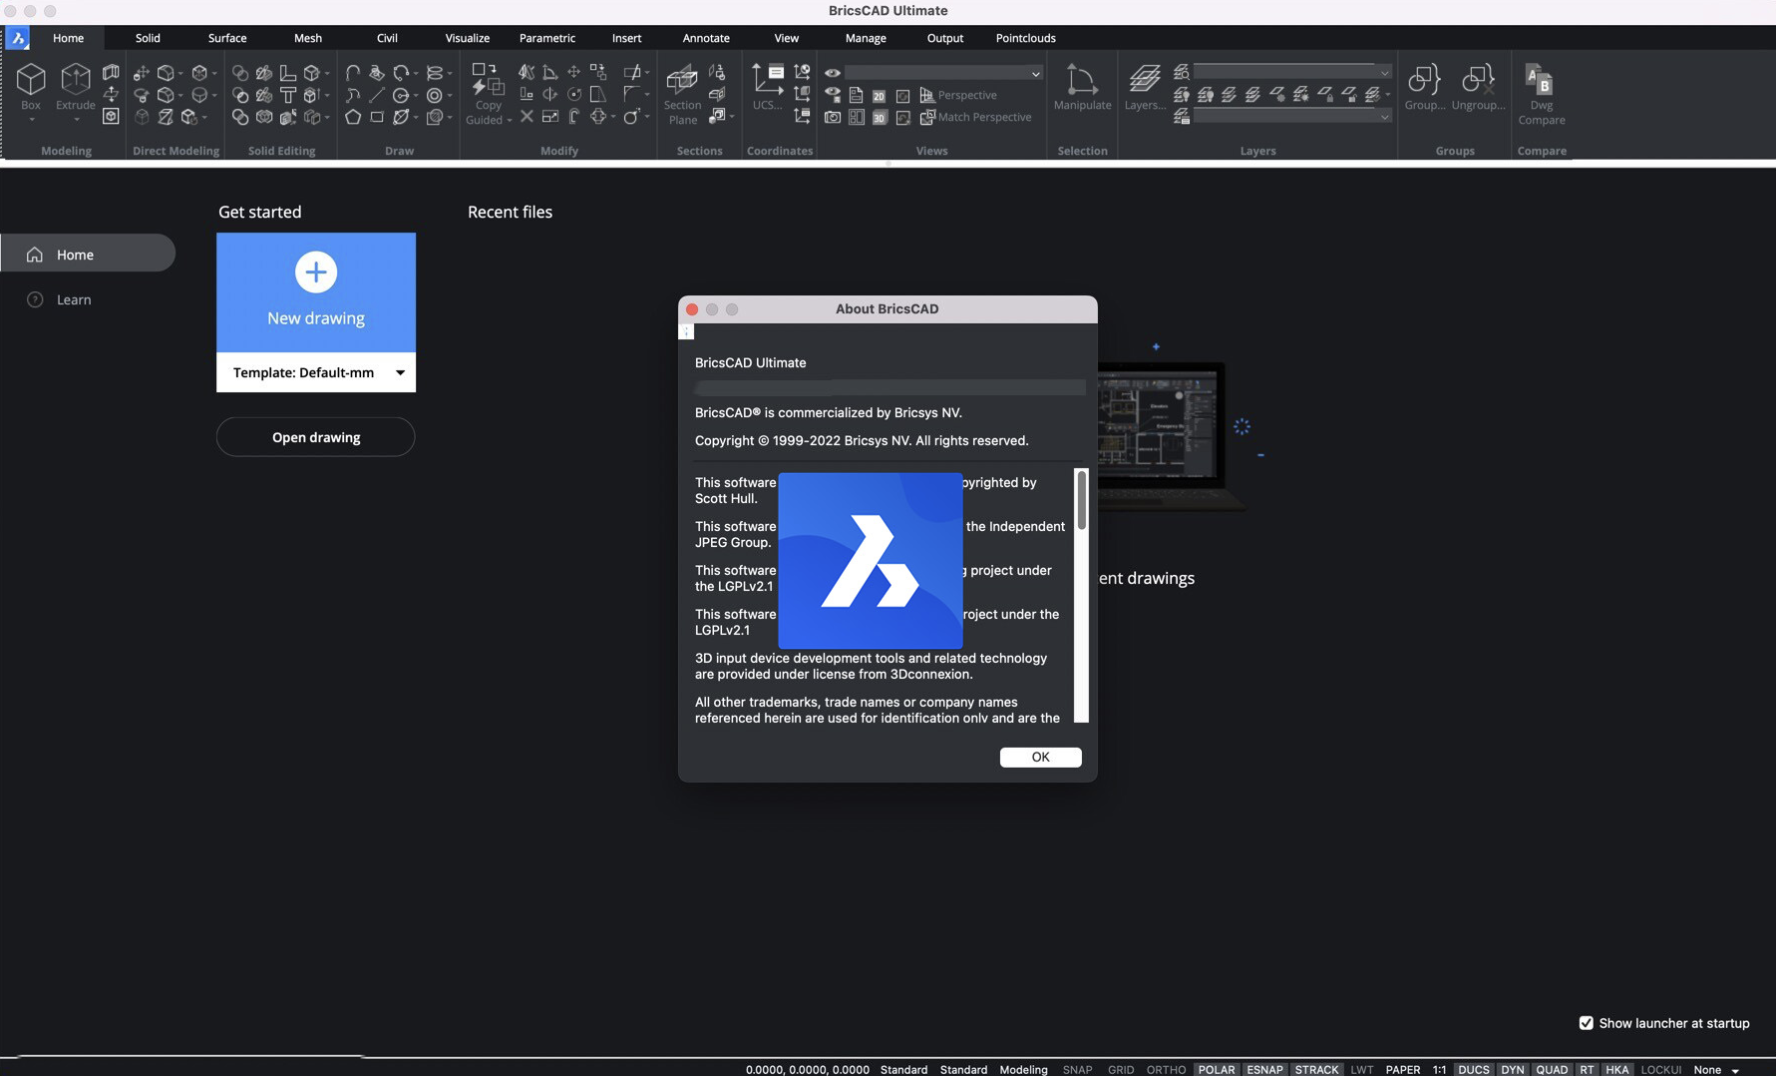The height and width of the screenshot is (1076, 1776).
Task: Uncheck Show launcher at startup
Action: [1586, 1023]
